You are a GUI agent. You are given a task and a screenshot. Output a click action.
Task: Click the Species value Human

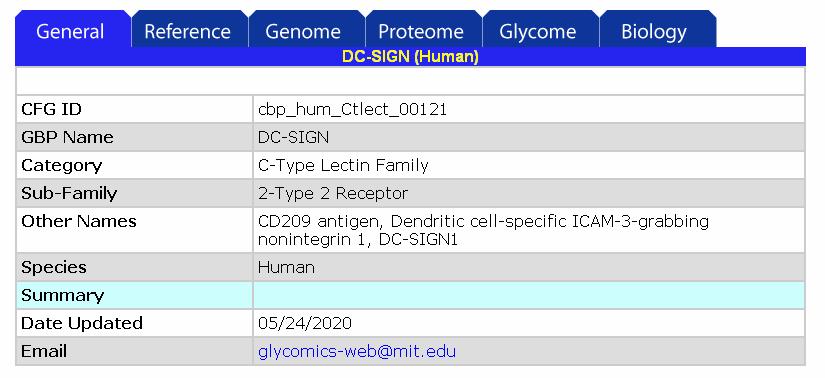point(286,267)
